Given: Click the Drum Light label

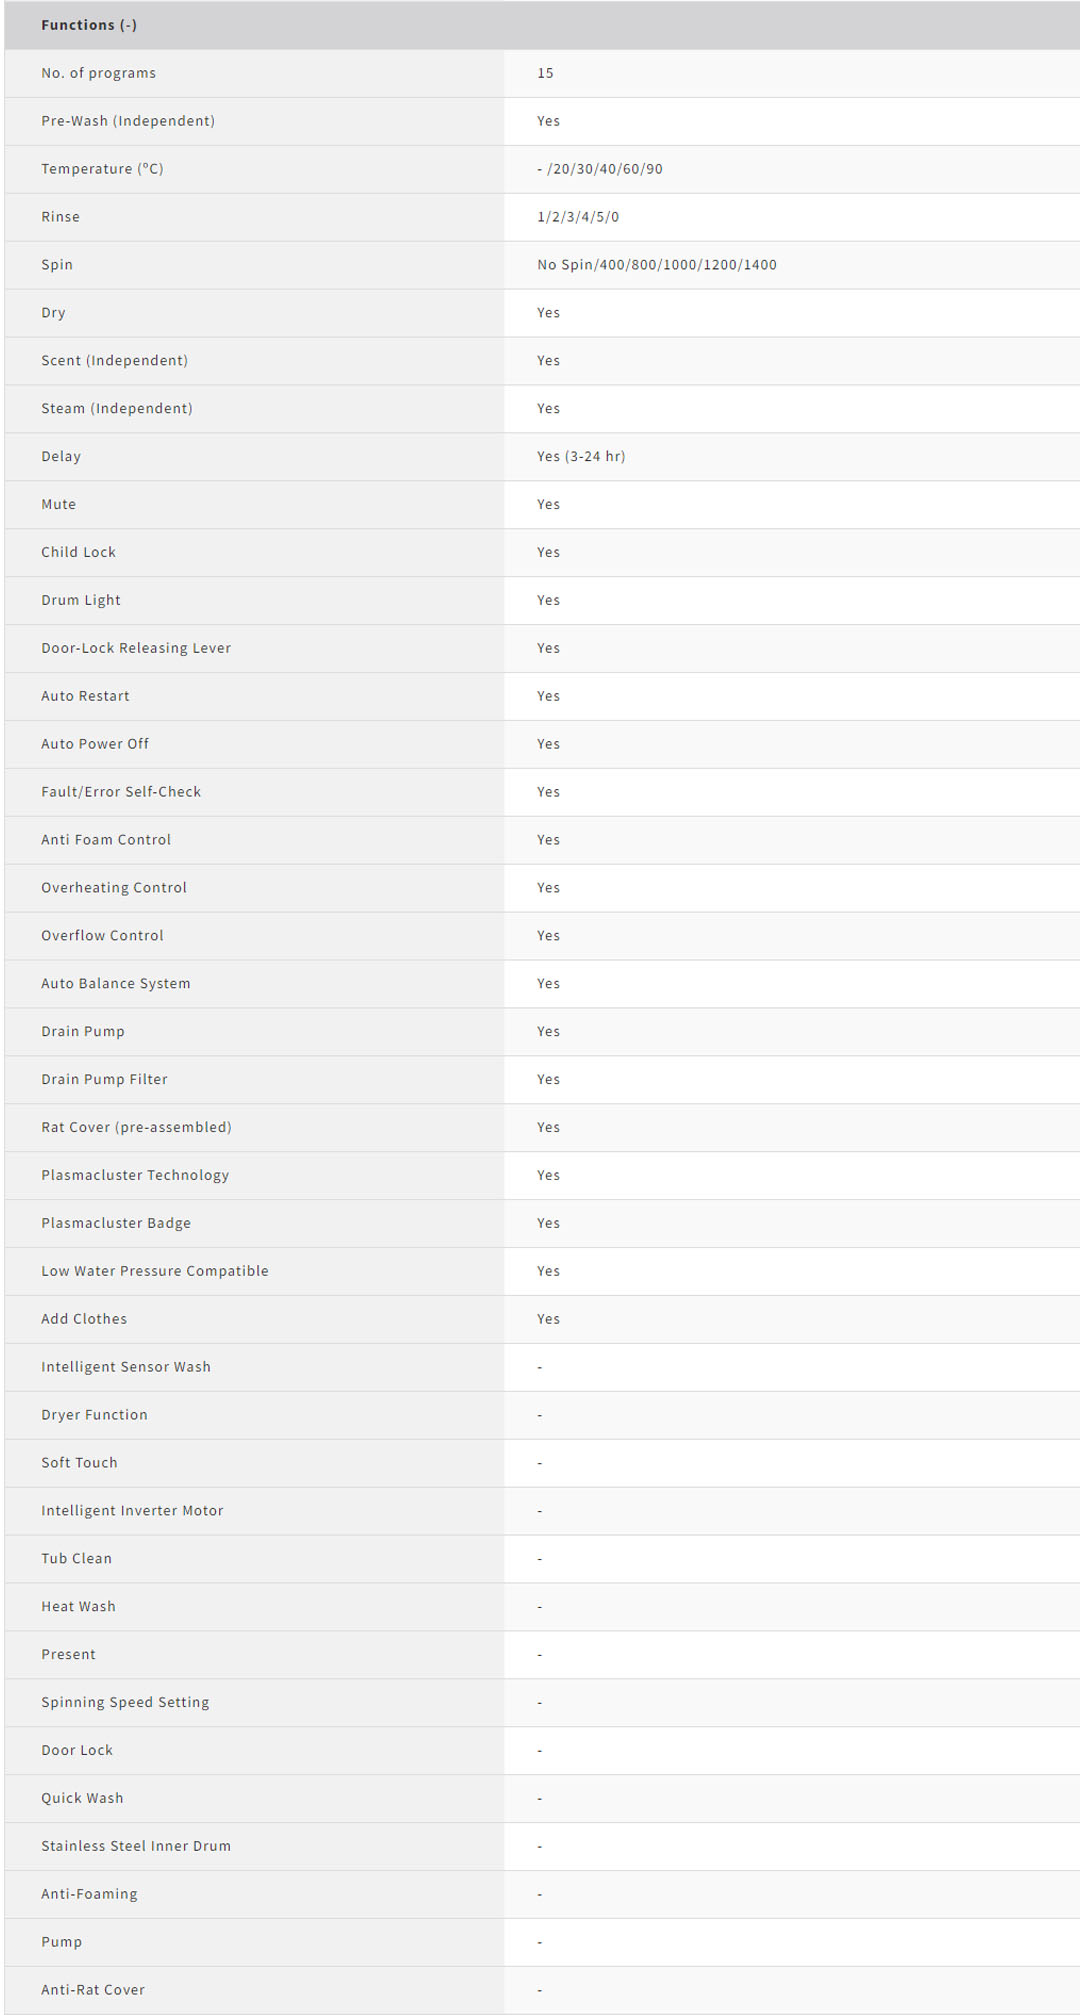Looking at the screenshot, I should coord(80,600).
